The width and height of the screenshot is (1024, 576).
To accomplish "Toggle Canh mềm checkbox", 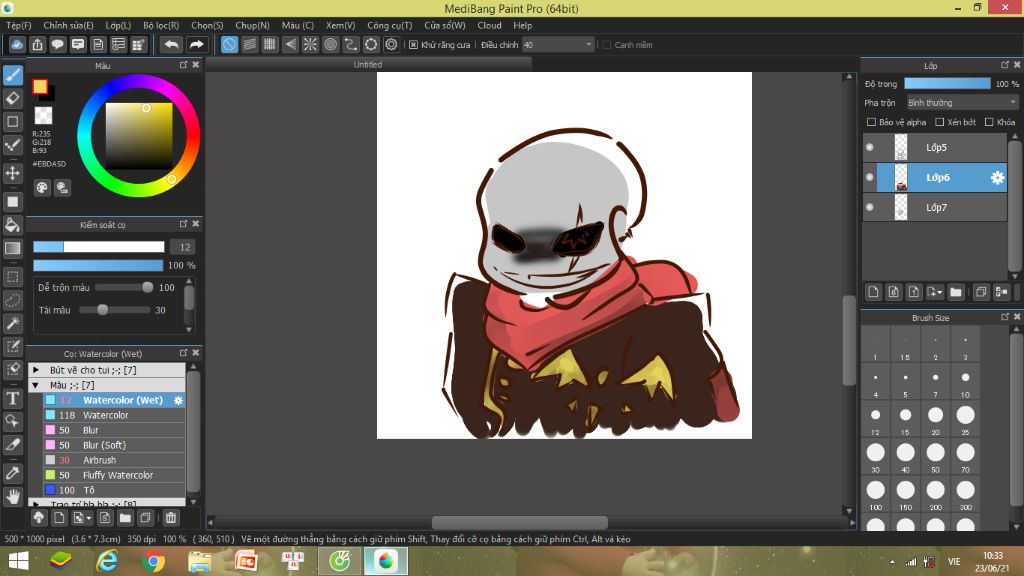I will pyautogui.click(x=607, y=45).
